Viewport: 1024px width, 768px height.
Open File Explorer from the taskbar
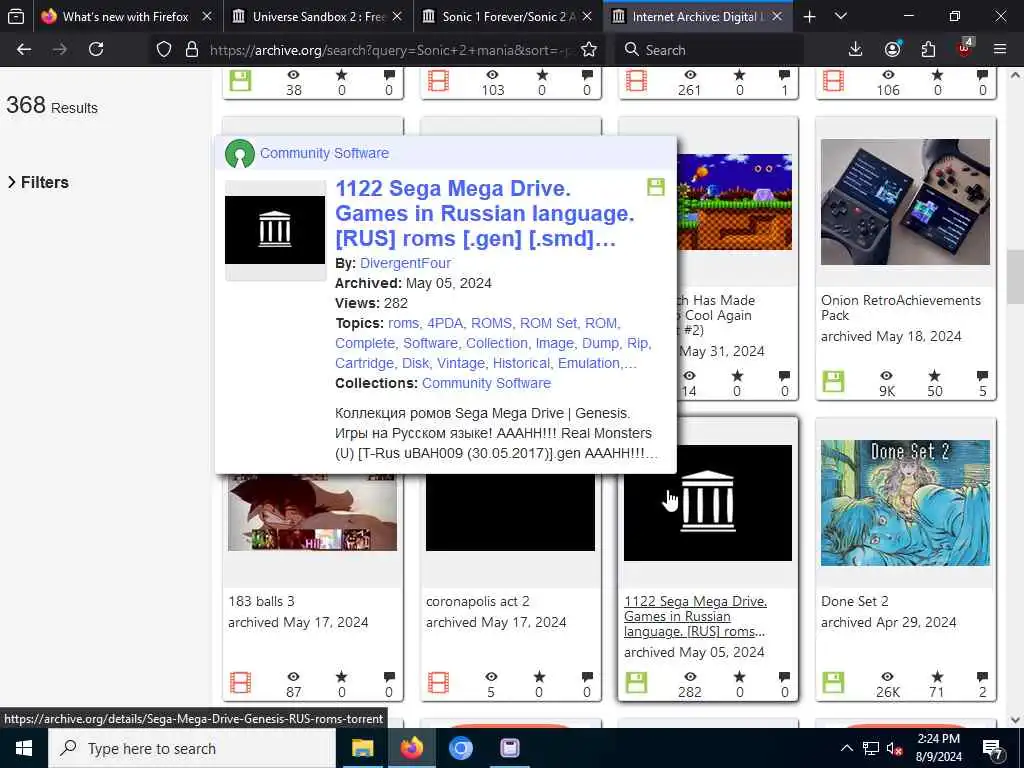pos(362,748)
